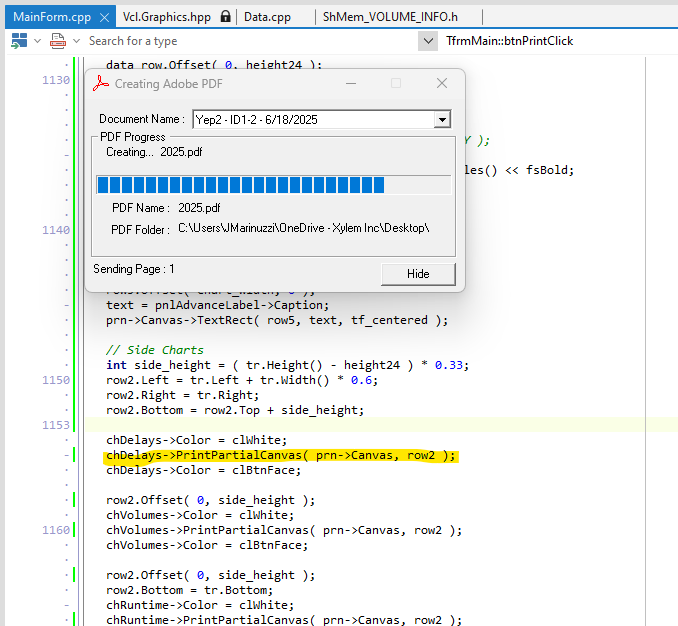Screen dimensions: 678x626
Task: Click the method list toolbar icon
Action: 58,41
